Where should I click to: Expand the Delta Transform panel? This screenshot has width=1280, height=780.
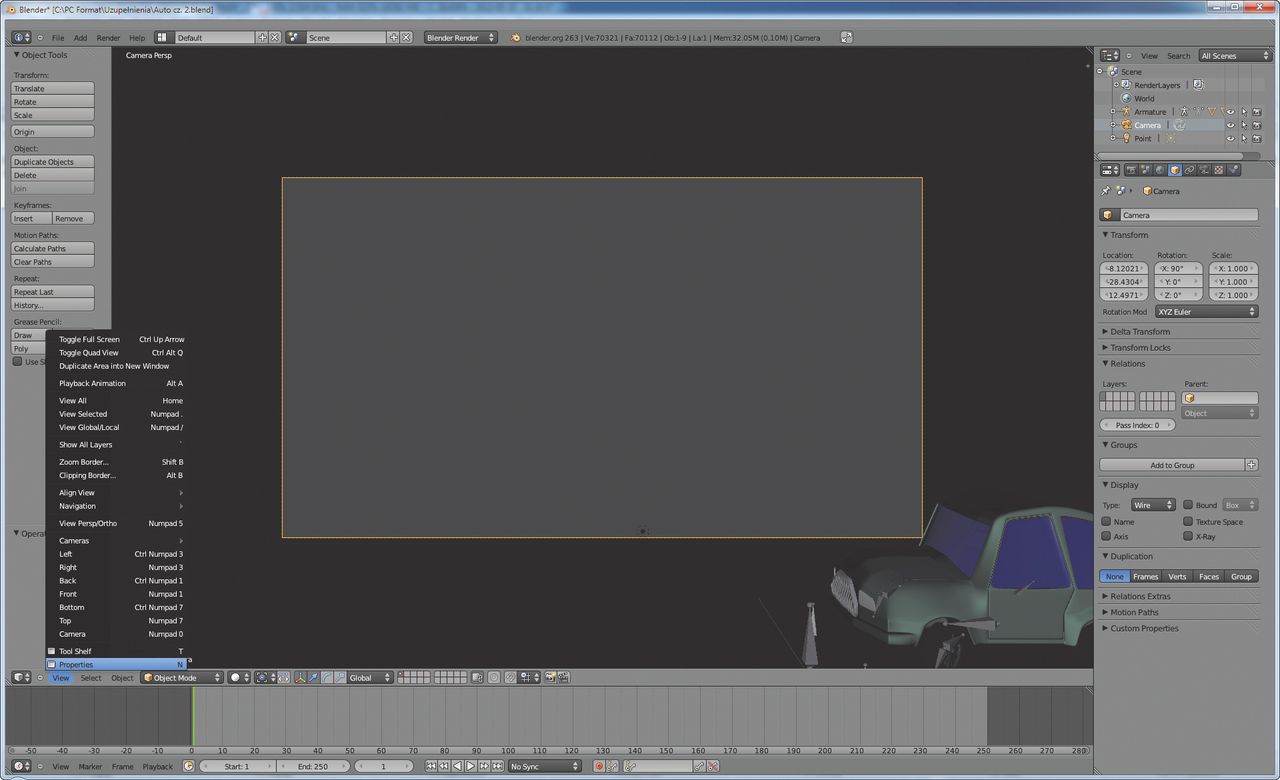[1140, 331]
